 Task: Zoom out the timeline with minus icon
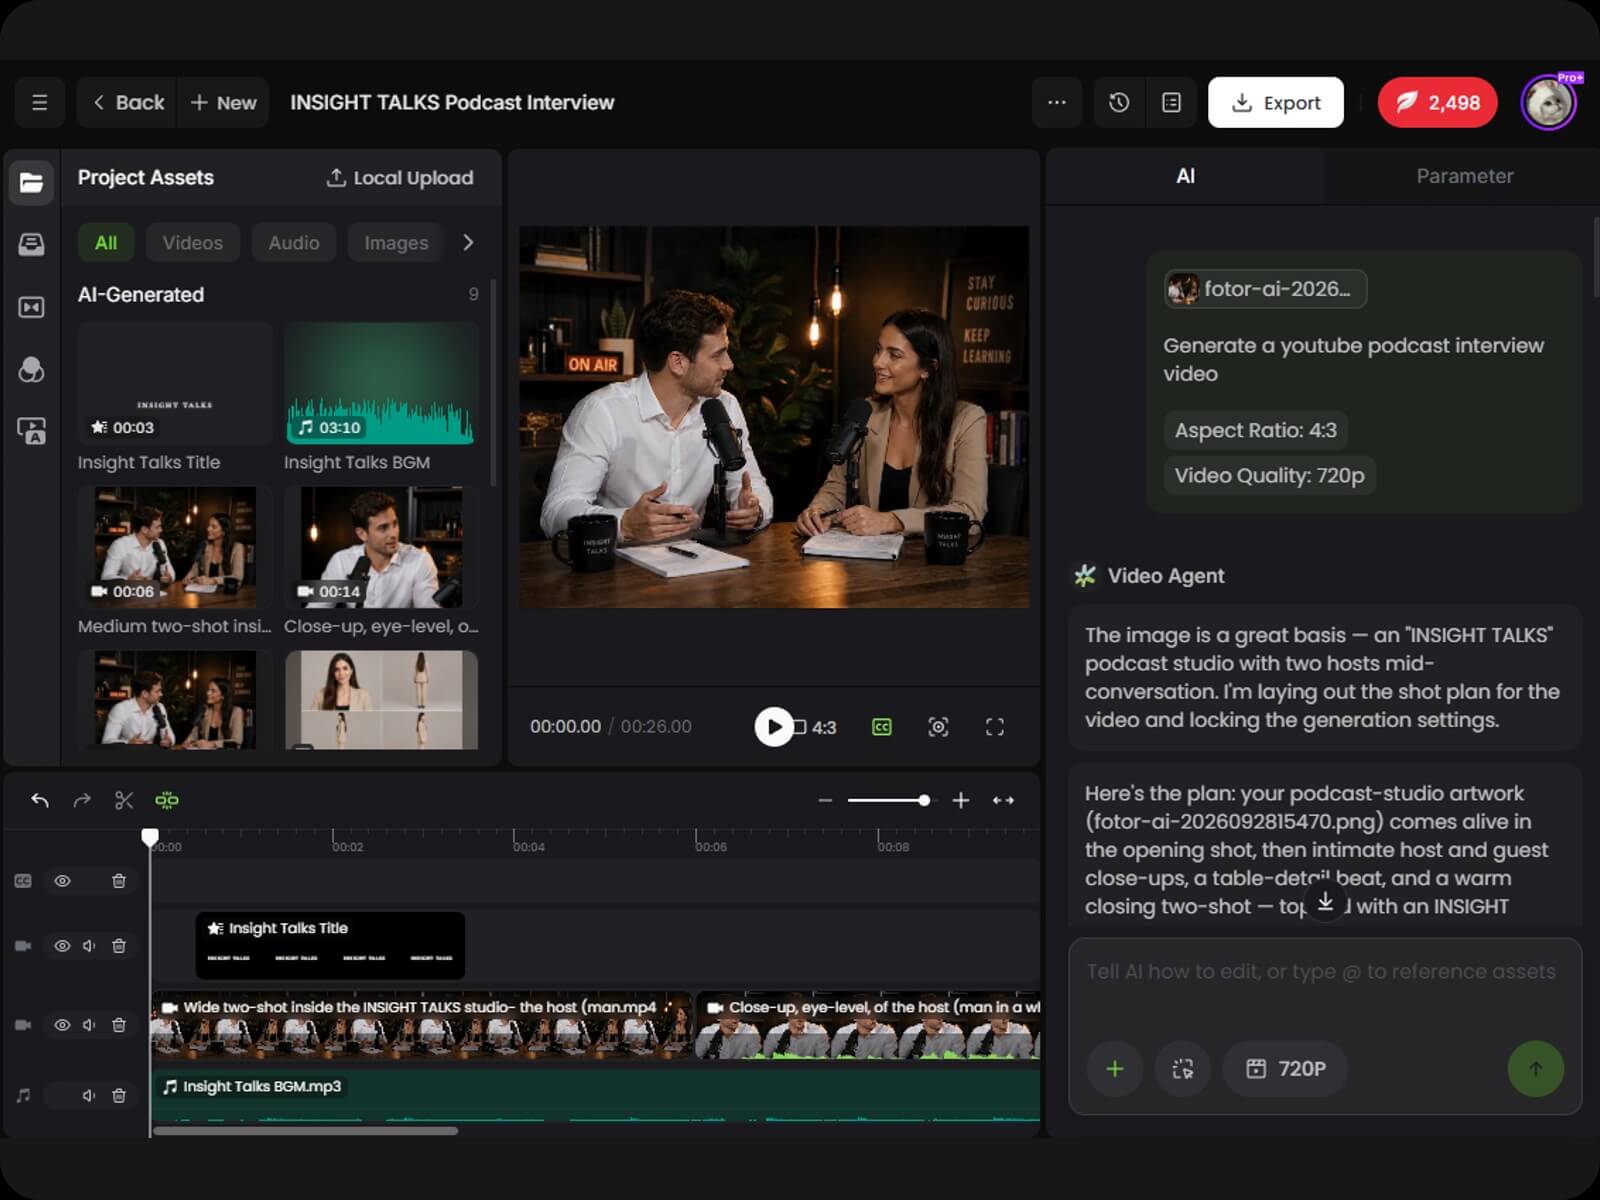(x=825, y=800)
